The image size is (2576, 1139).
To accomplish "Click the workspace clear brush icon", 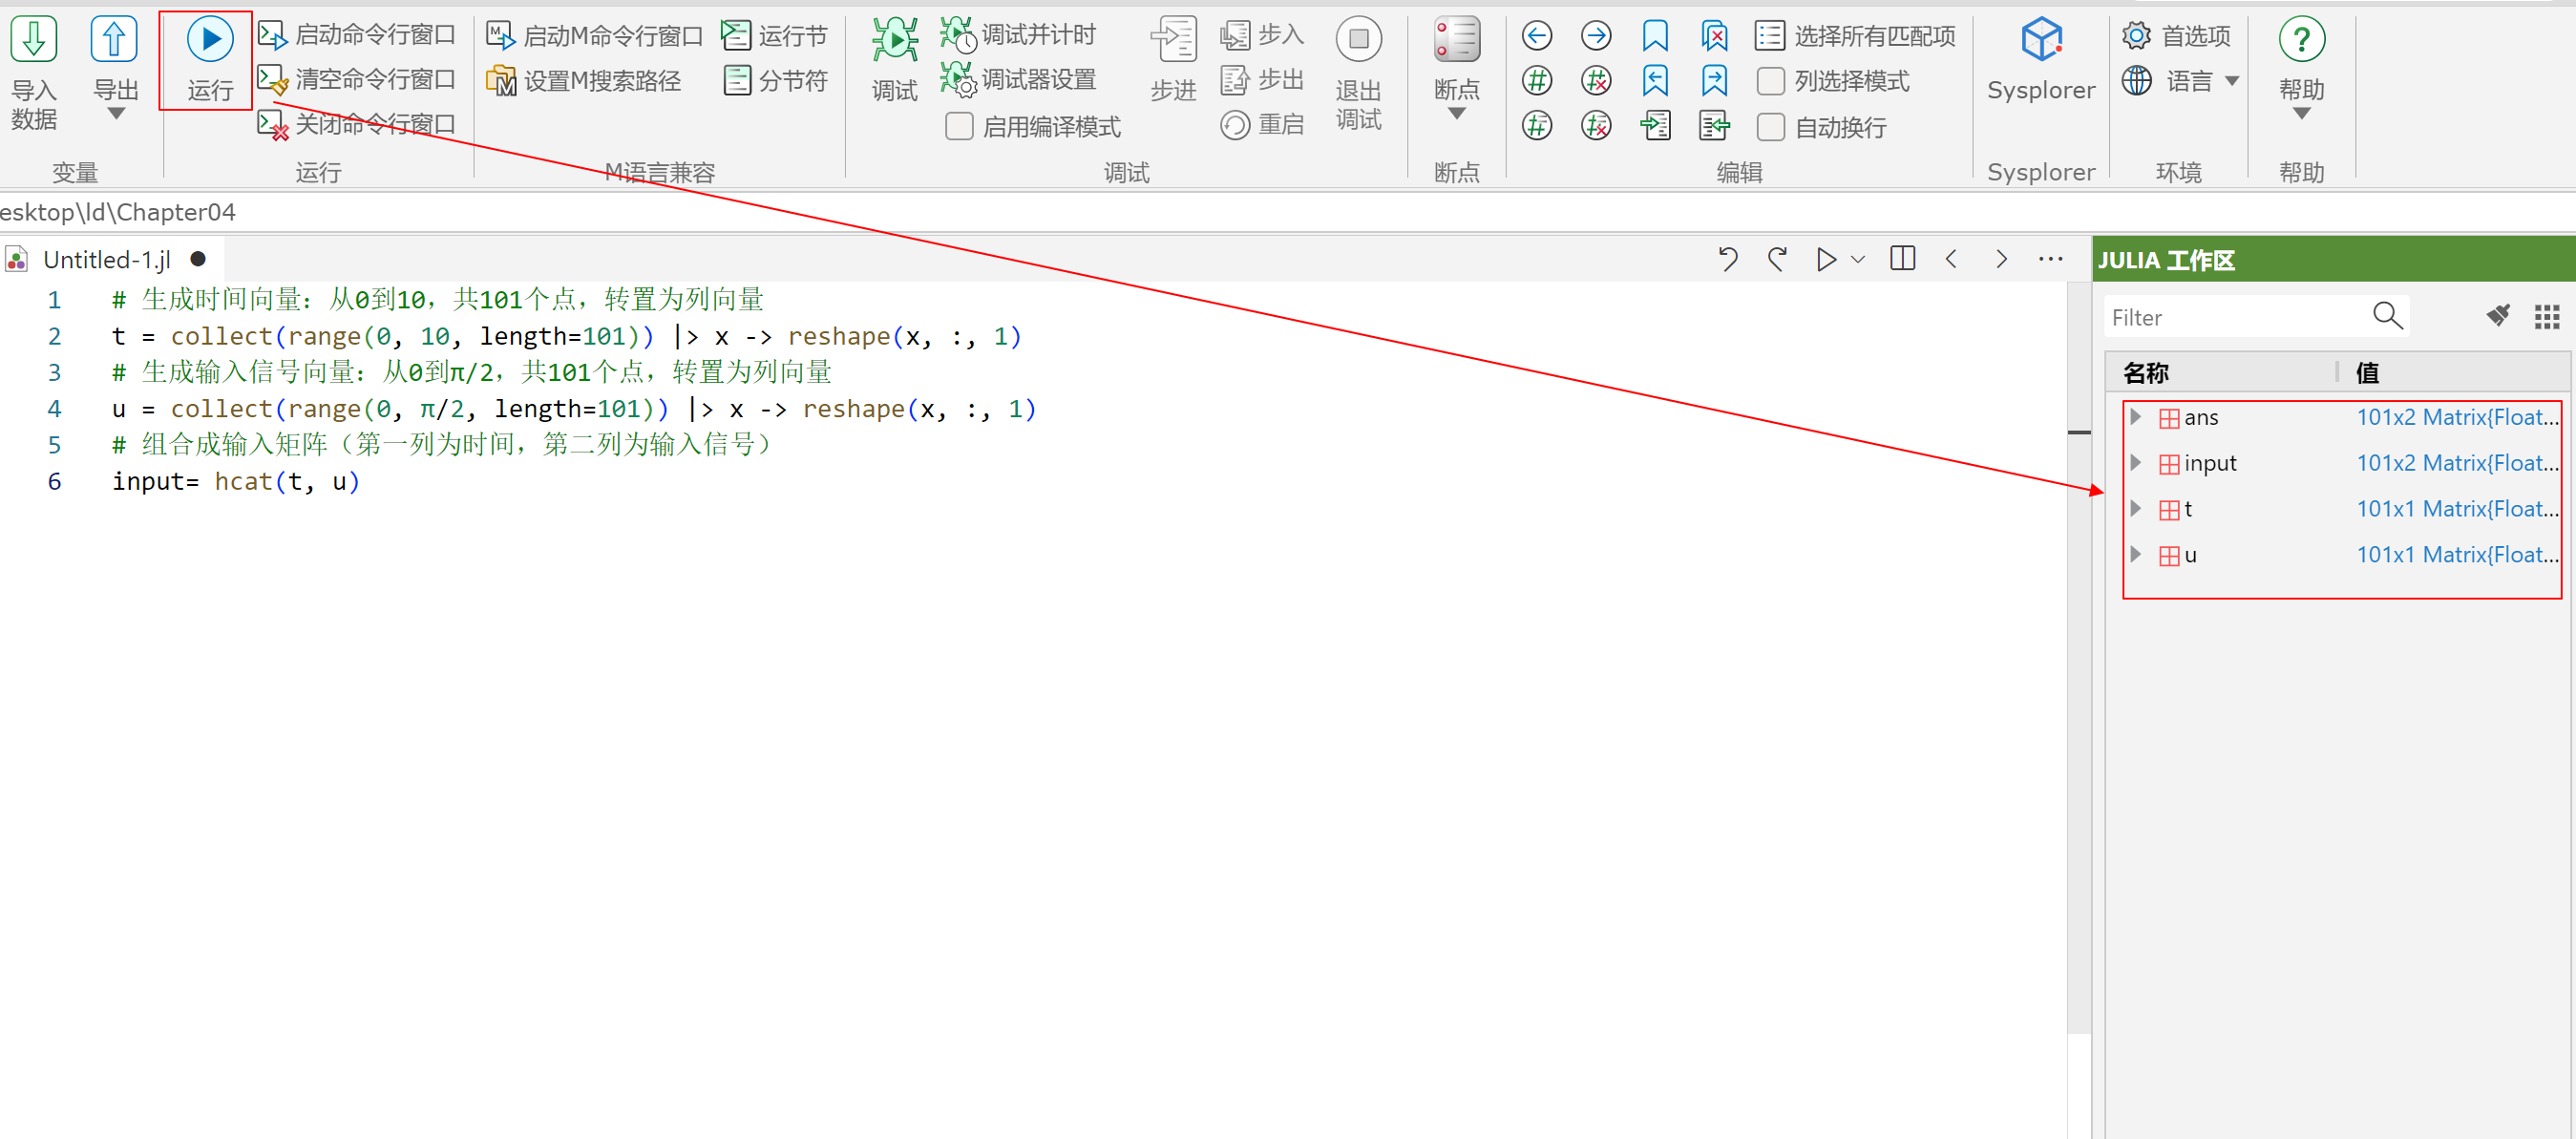I will pos(2497,316).
